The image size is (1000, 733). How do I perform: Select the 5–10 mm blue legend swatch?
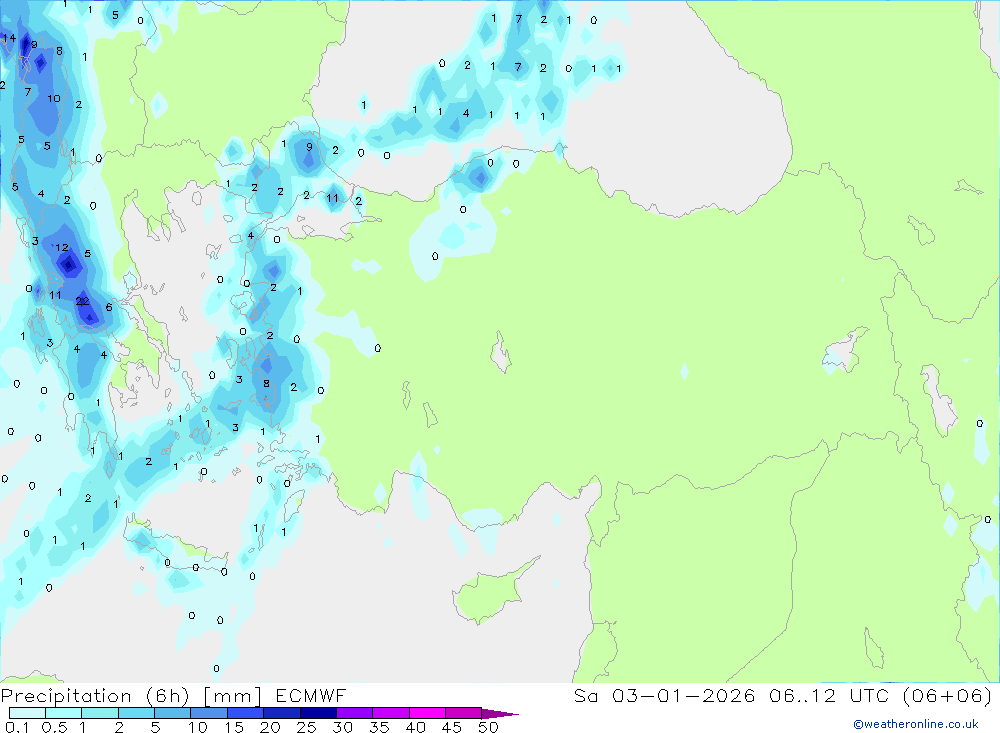(172, 713)
